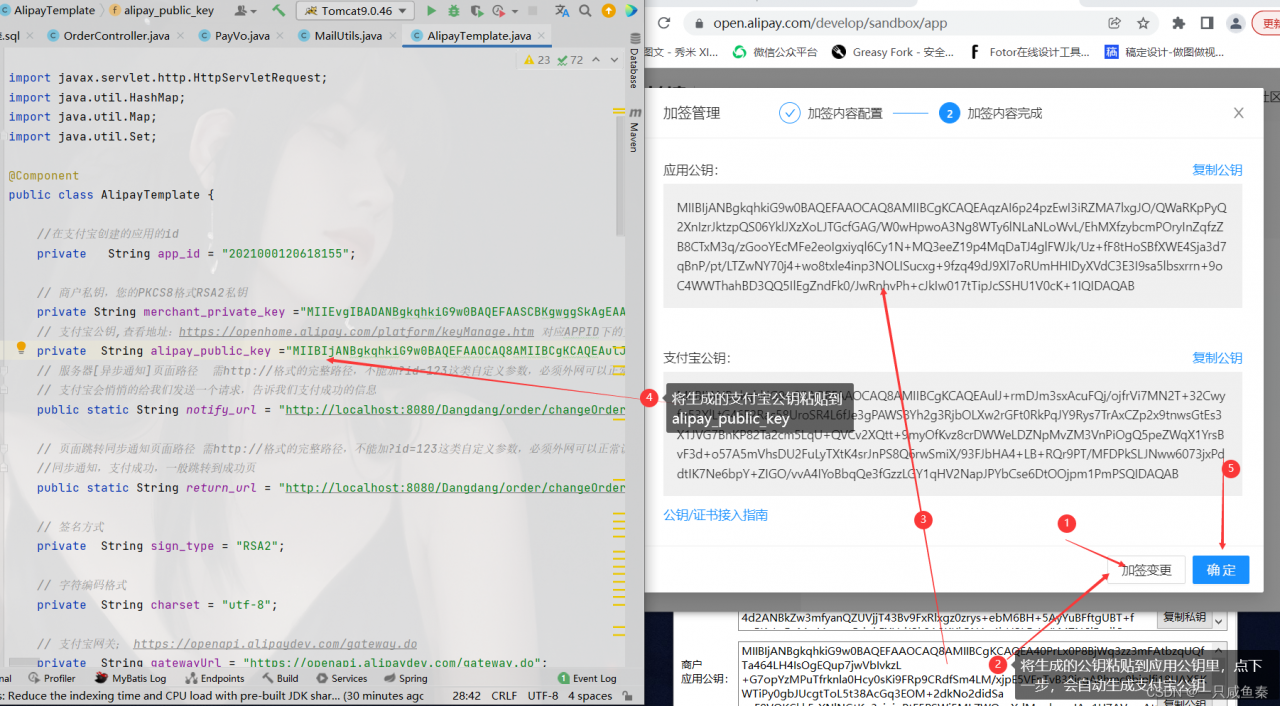Copy the 支付宝公钥 with 复制公钥 link
The height and width of the screenshot is (706, 1280).
pyautogui.click(x=1217, y=358)
